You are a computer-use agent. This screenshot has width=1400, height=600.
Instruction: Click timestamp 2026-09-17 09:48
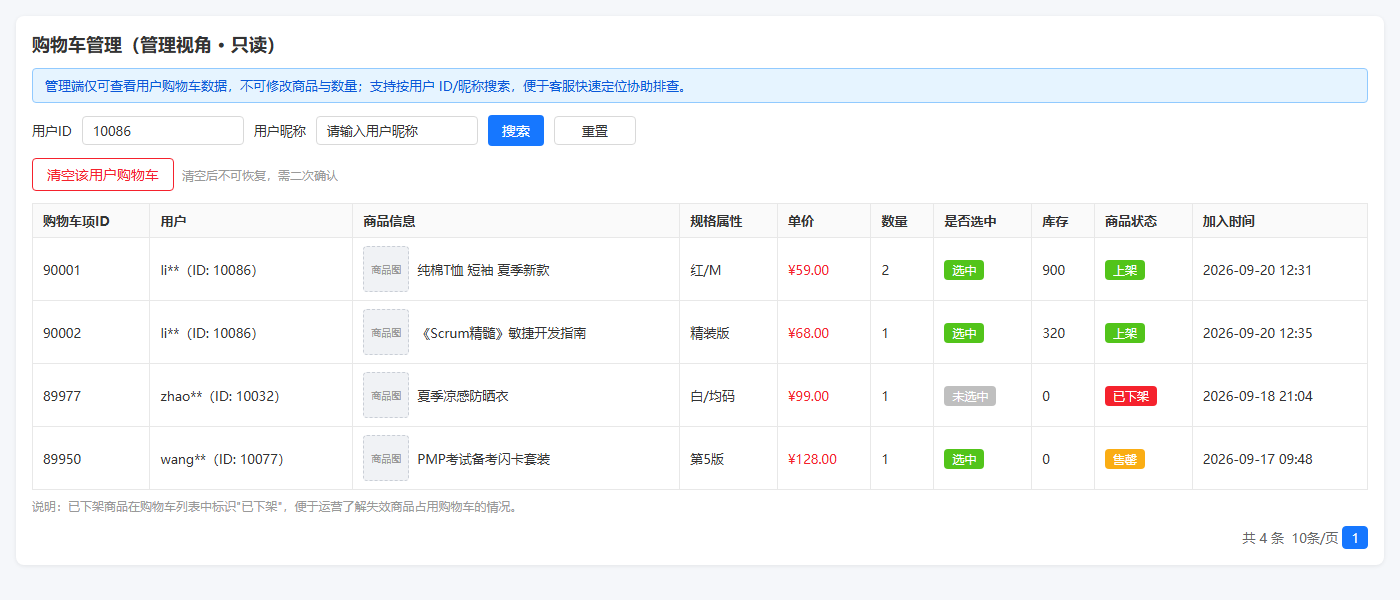click(x=1257, y=459)
